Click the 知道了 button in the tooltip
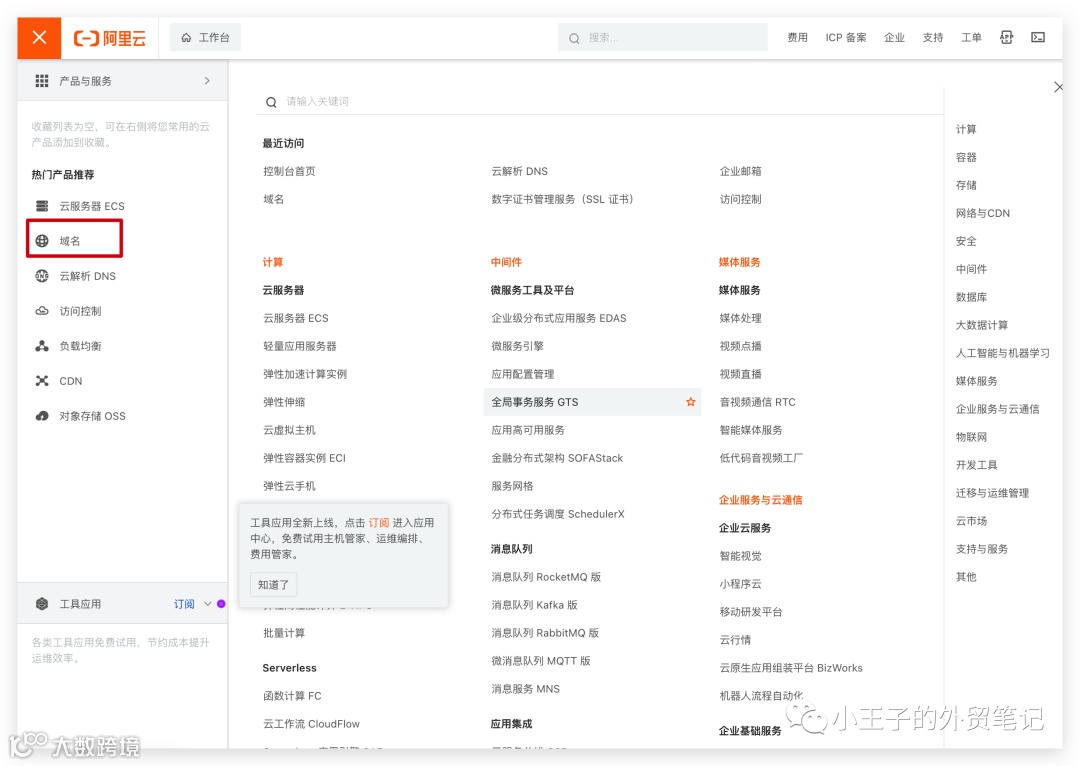The image size is (1080, 766). (x=273, y=585)
